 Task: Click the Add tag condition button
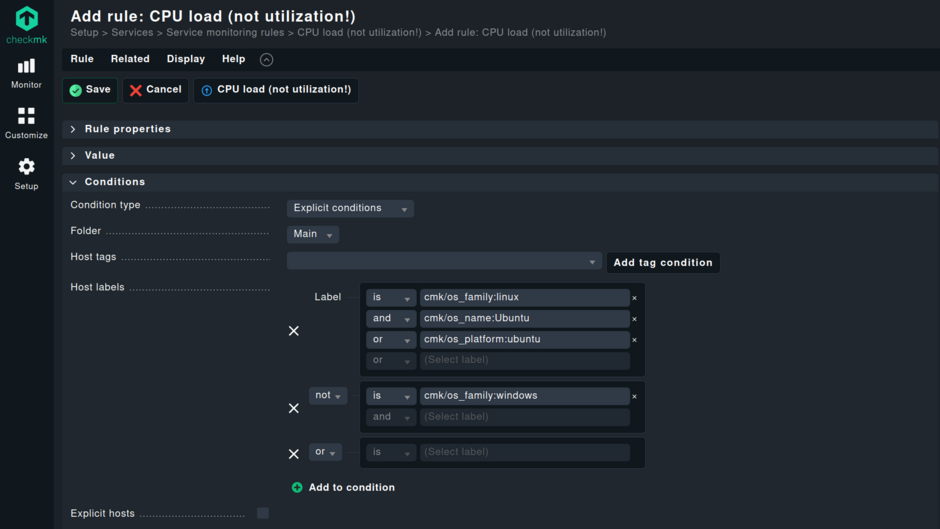[x=662, y=263]
